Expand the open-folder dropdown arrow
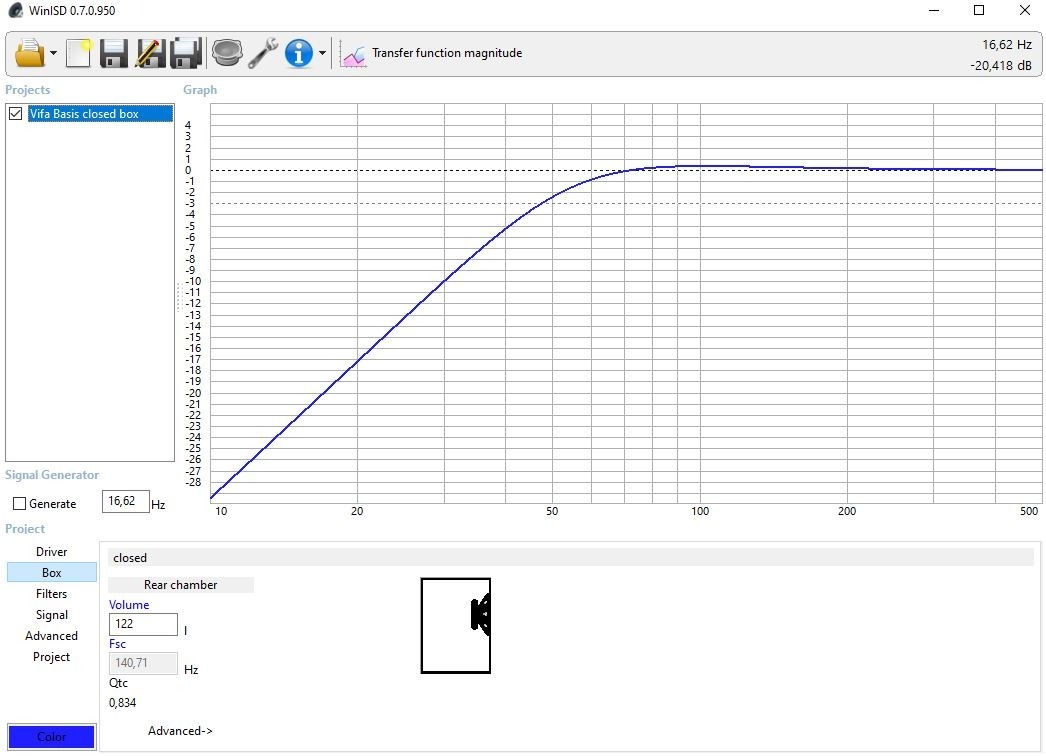This screenshot has height=756, width=1046. [53, 53]
